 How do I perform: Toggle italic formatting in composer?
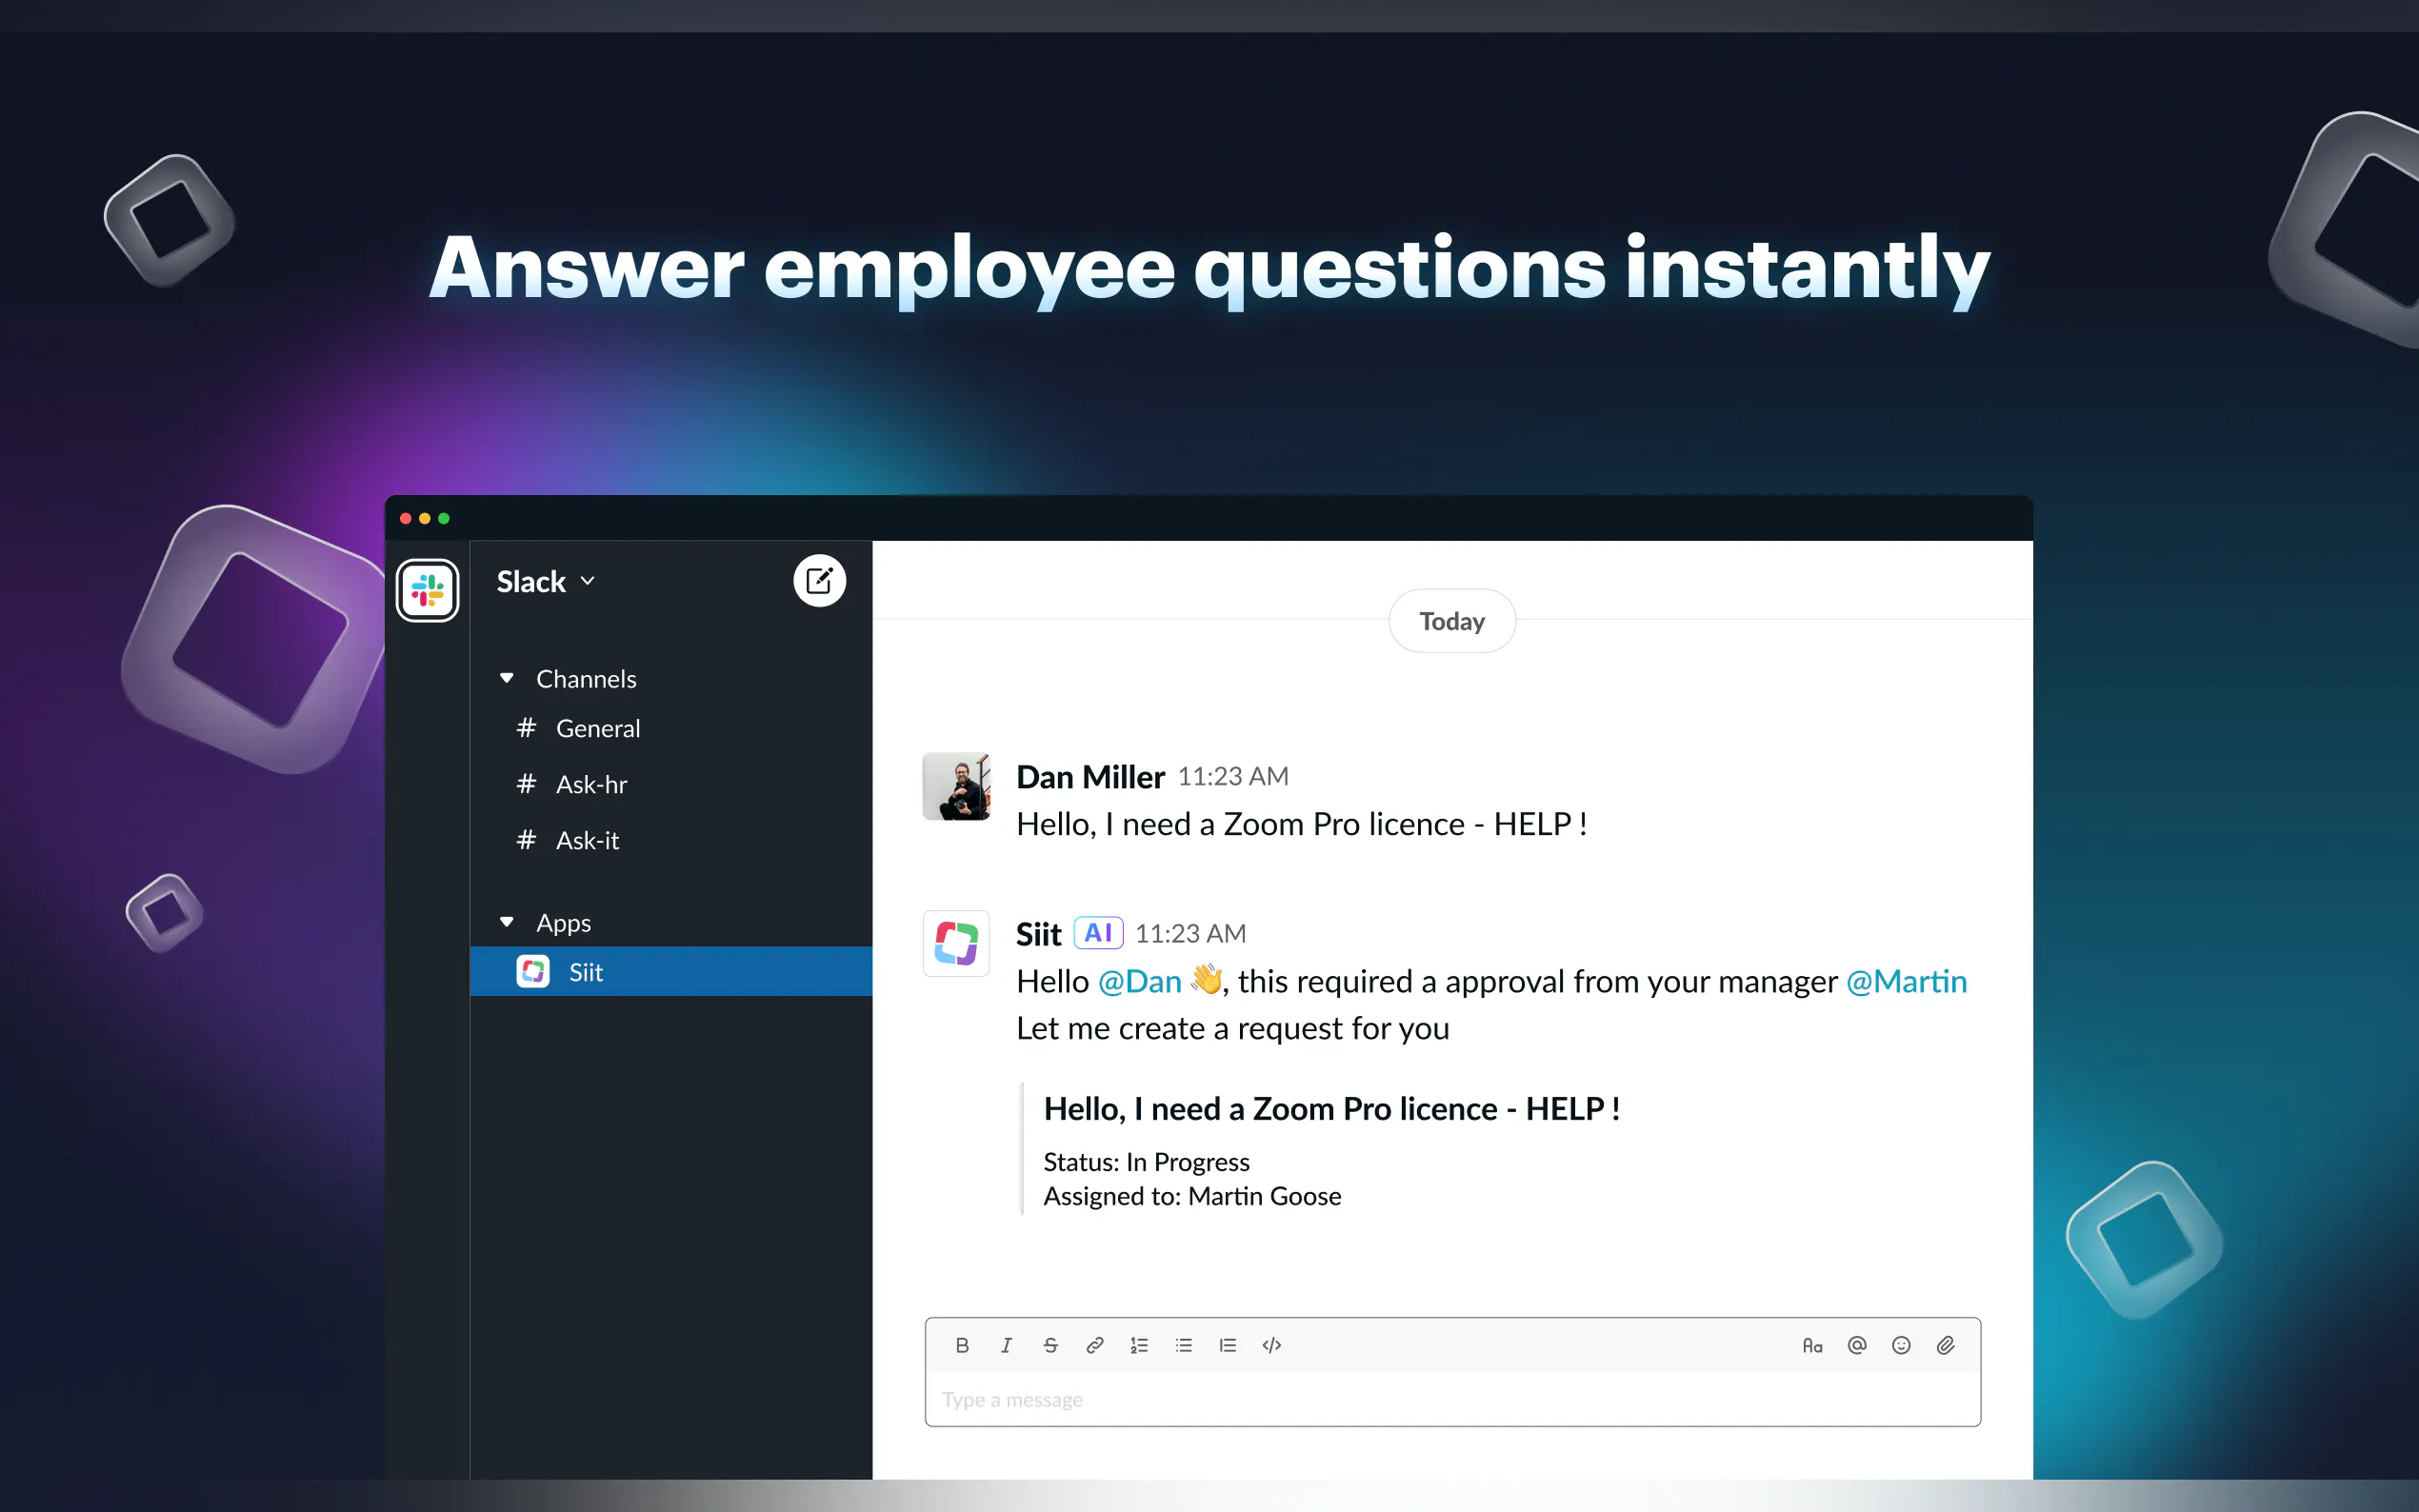[x=1006, y=1345]
